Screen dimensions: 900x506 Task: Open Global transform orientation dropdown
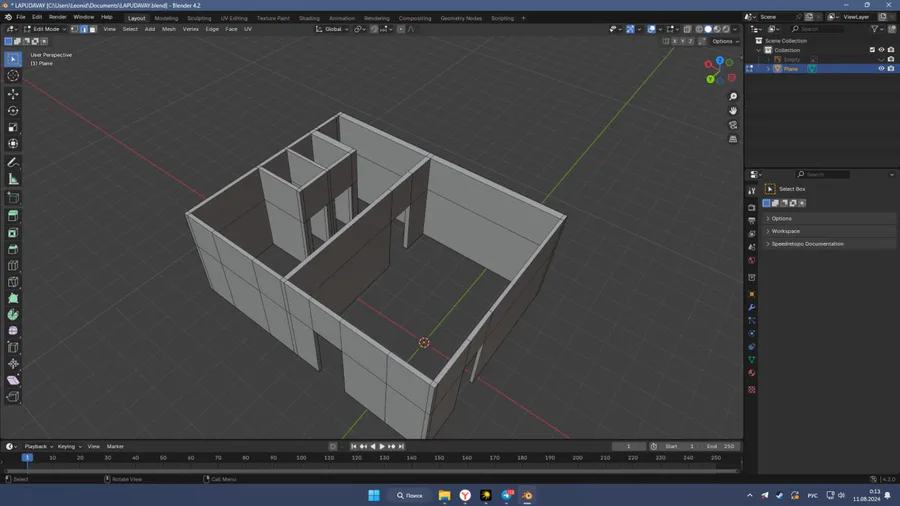pos(332,29)
